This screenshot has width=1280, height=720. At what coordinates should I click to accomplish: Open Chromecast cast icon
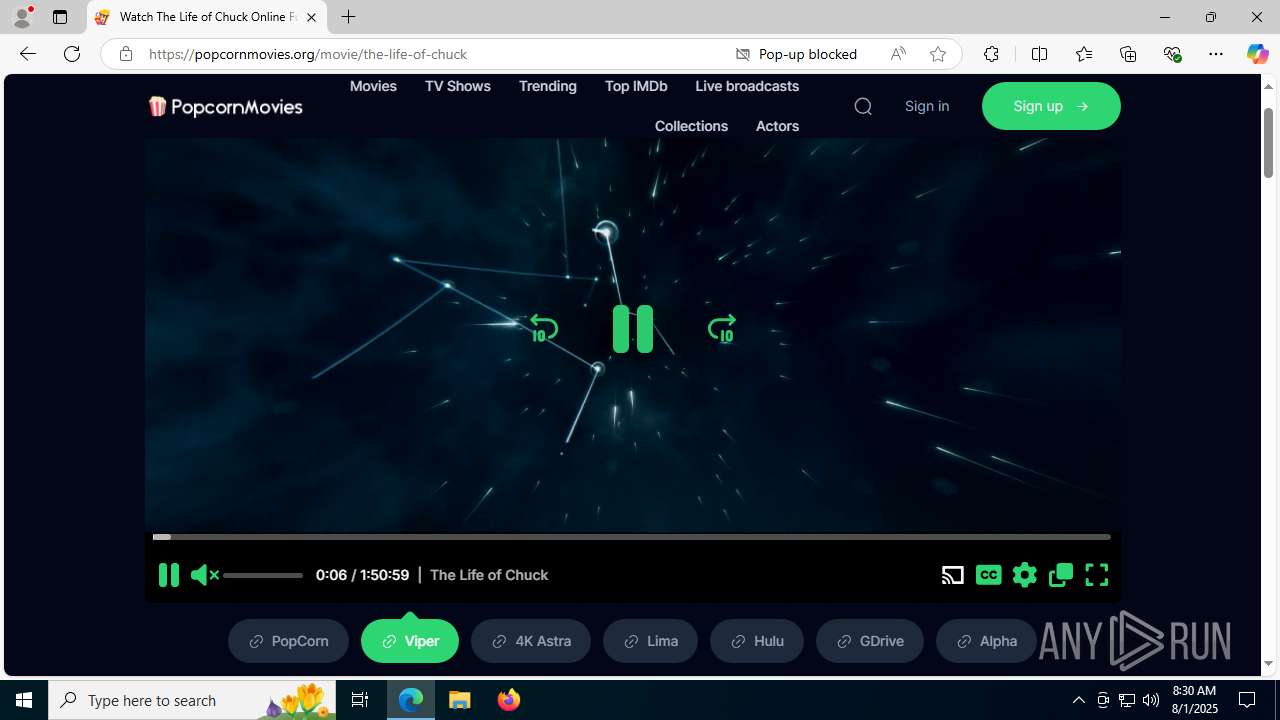point(953,575)
